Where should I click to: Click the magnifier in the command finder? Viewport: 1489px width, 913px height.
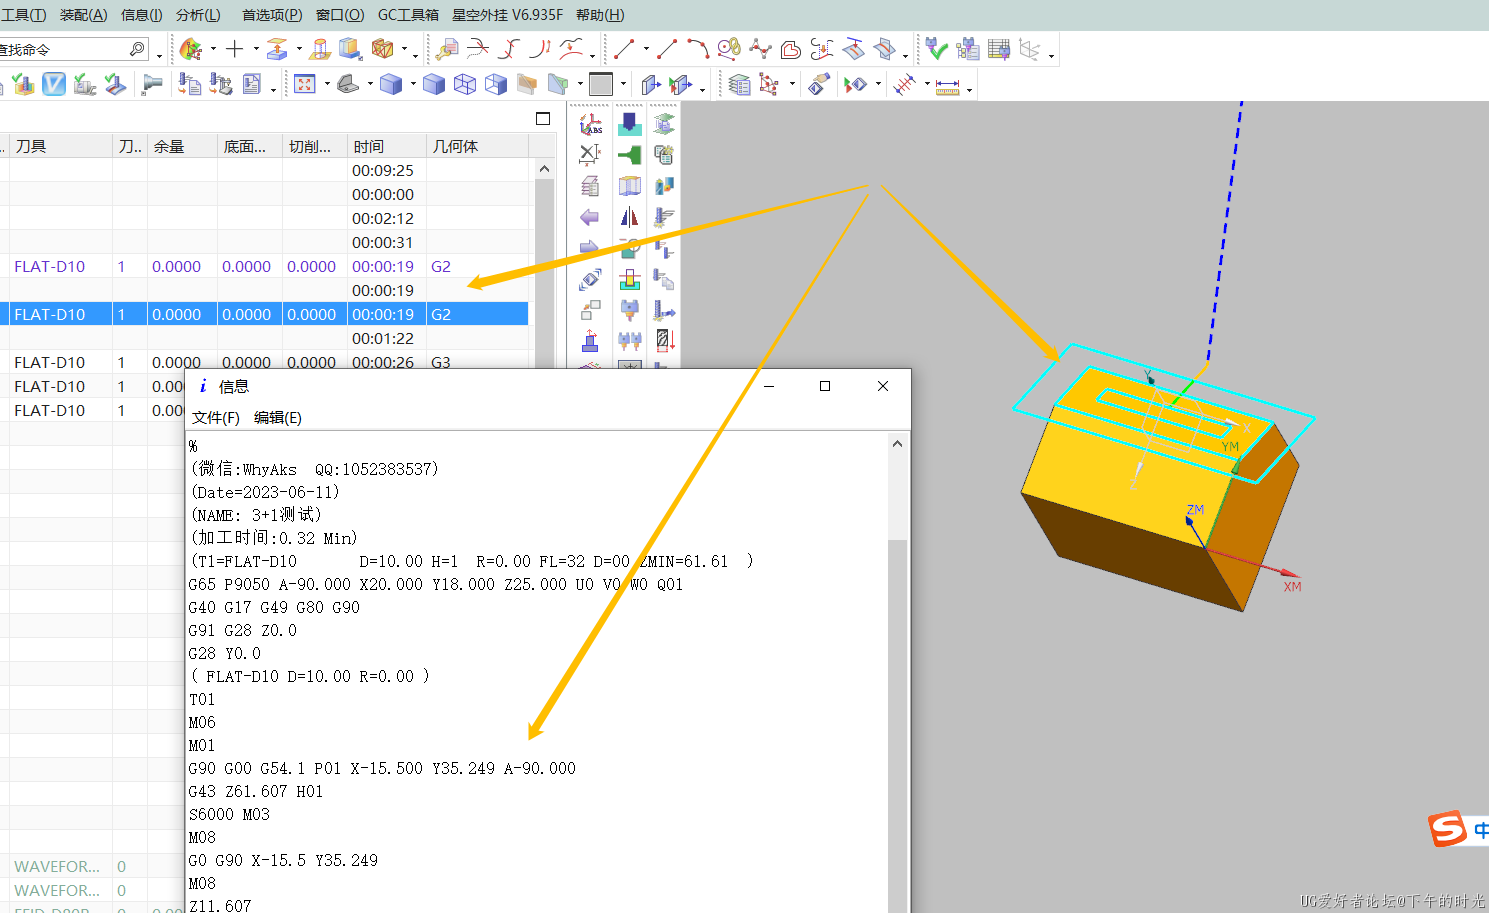click(x=138, y=48)
